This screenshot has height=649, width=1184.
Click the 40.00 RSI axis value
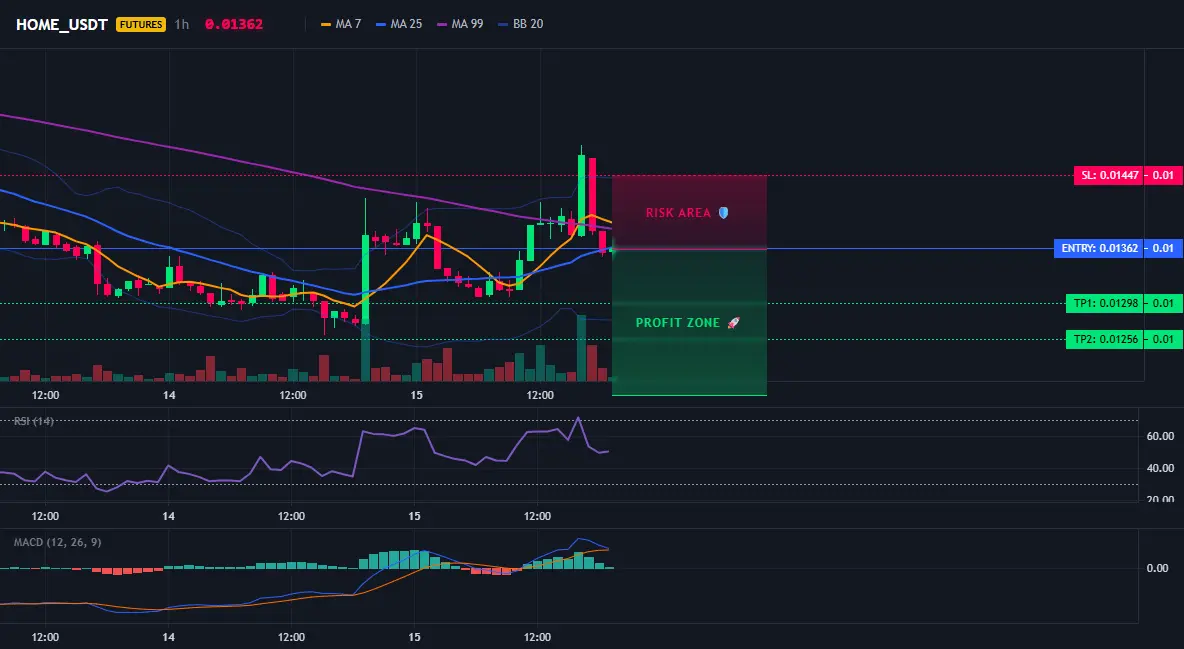(1160, 468)
